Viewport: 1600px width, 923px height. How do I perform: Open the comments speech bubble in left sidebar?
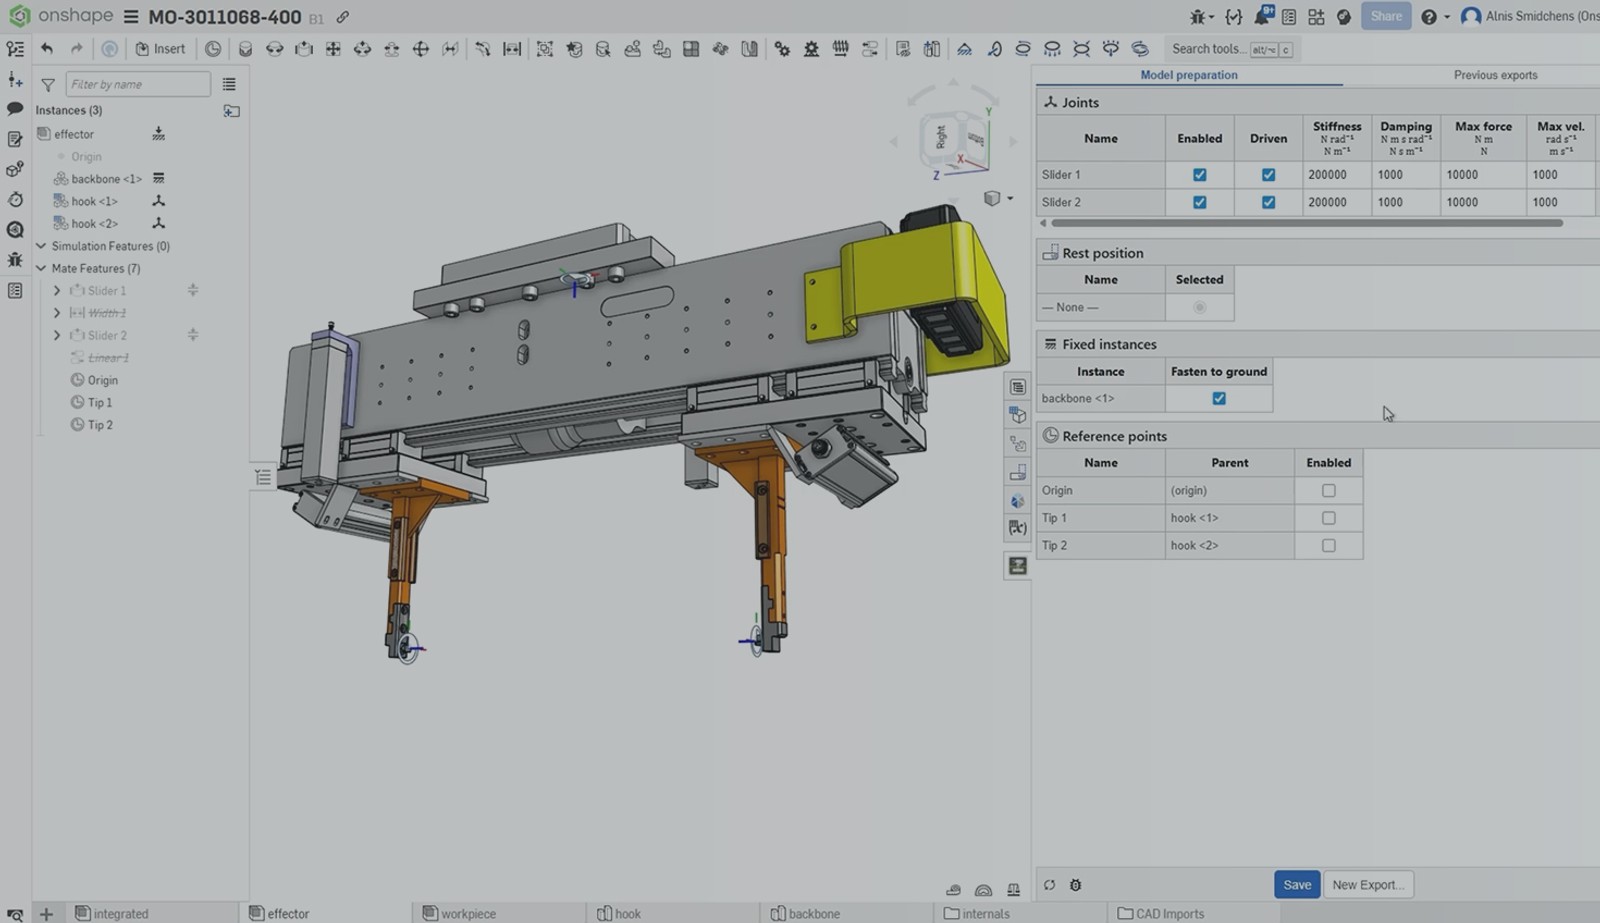[15, 109]
